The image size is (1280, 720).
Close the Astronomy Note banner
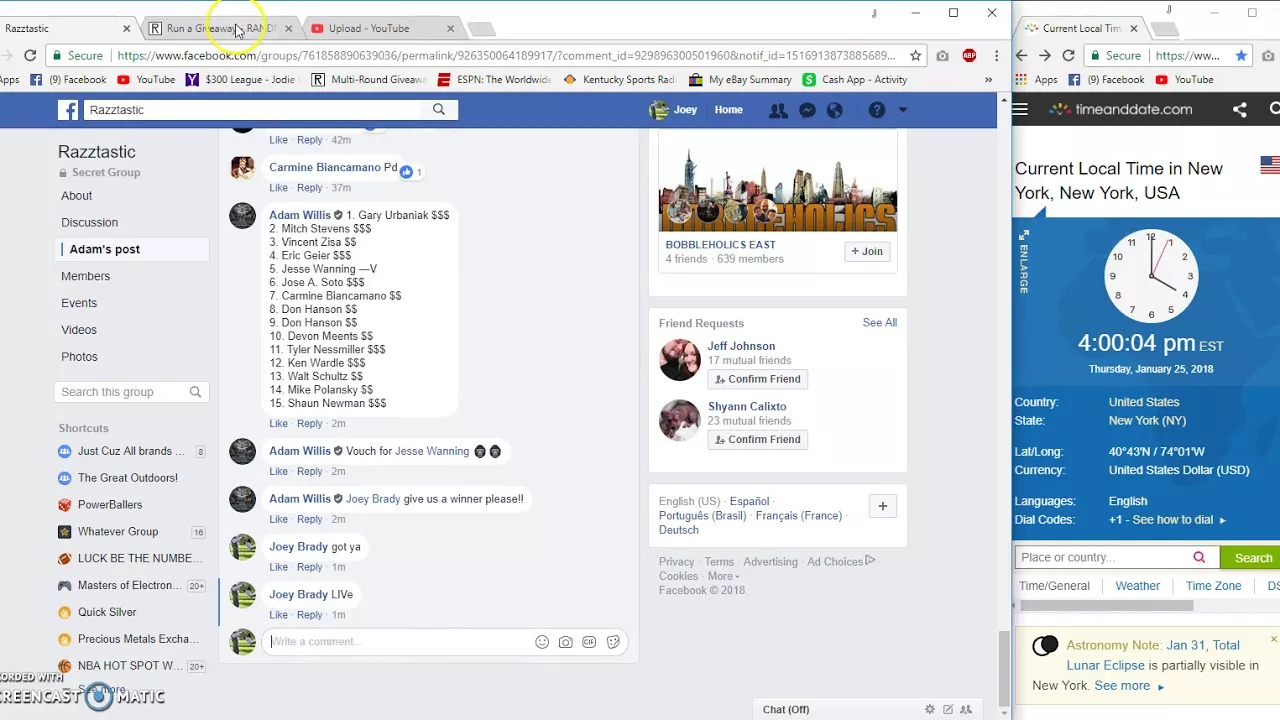(1273, 639)
